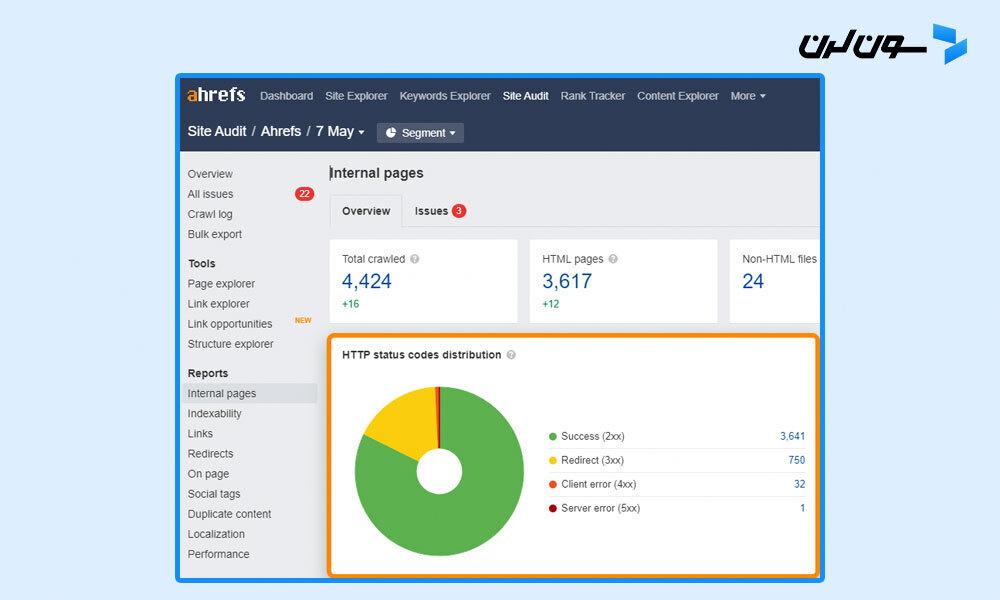Open the More menu in top navigation
Image resolution: width=1000 pixels, height=600 pixels.
[x=748, y=96]
